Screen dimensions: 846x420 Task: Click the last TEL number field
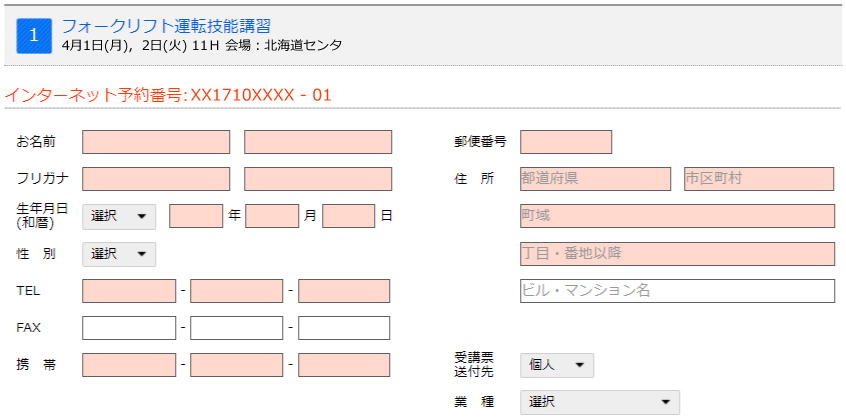344,291
